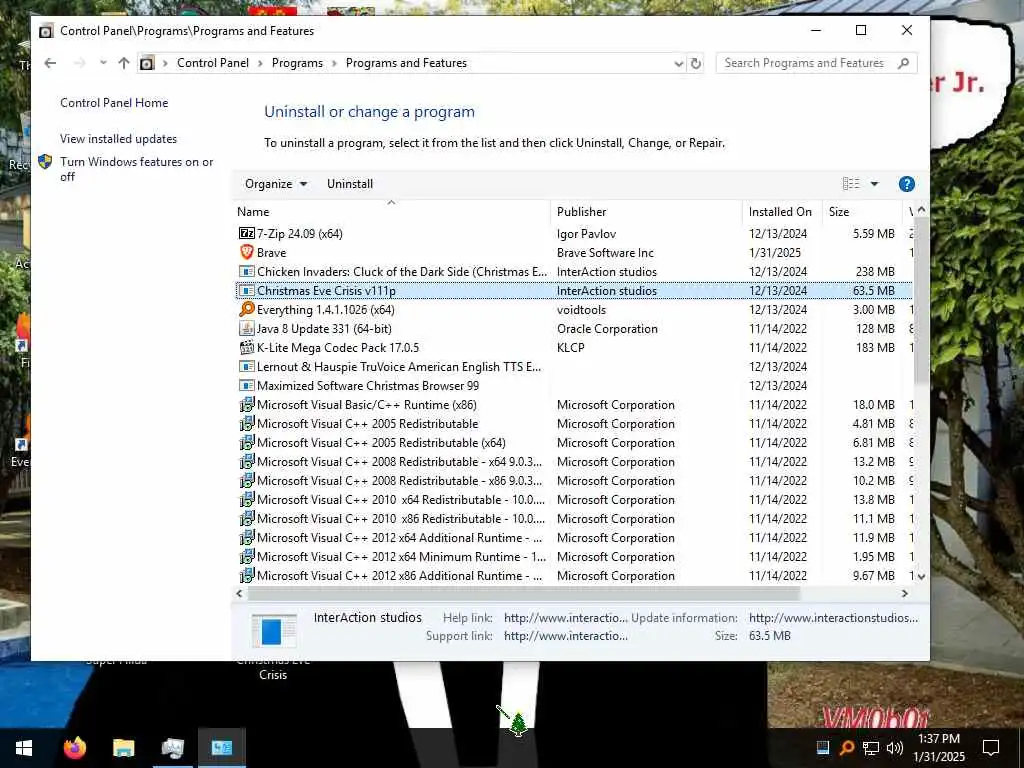Viewport: 1024px width, 768px height.
Task: Open recent locations dropdown arrow
Action: pyautogui.click(x=103, y=63)
